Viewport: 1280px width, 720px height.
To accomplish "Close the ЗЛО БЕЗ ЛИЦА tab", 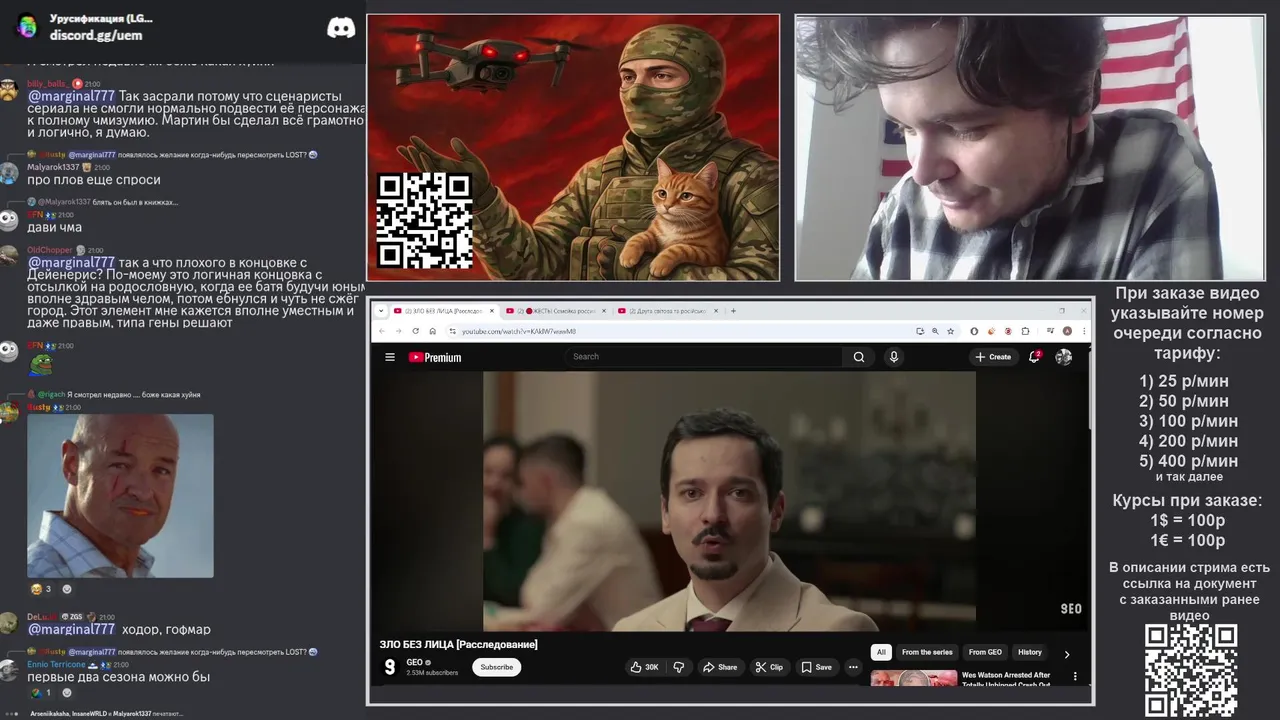I will click(x=491, y=311).
